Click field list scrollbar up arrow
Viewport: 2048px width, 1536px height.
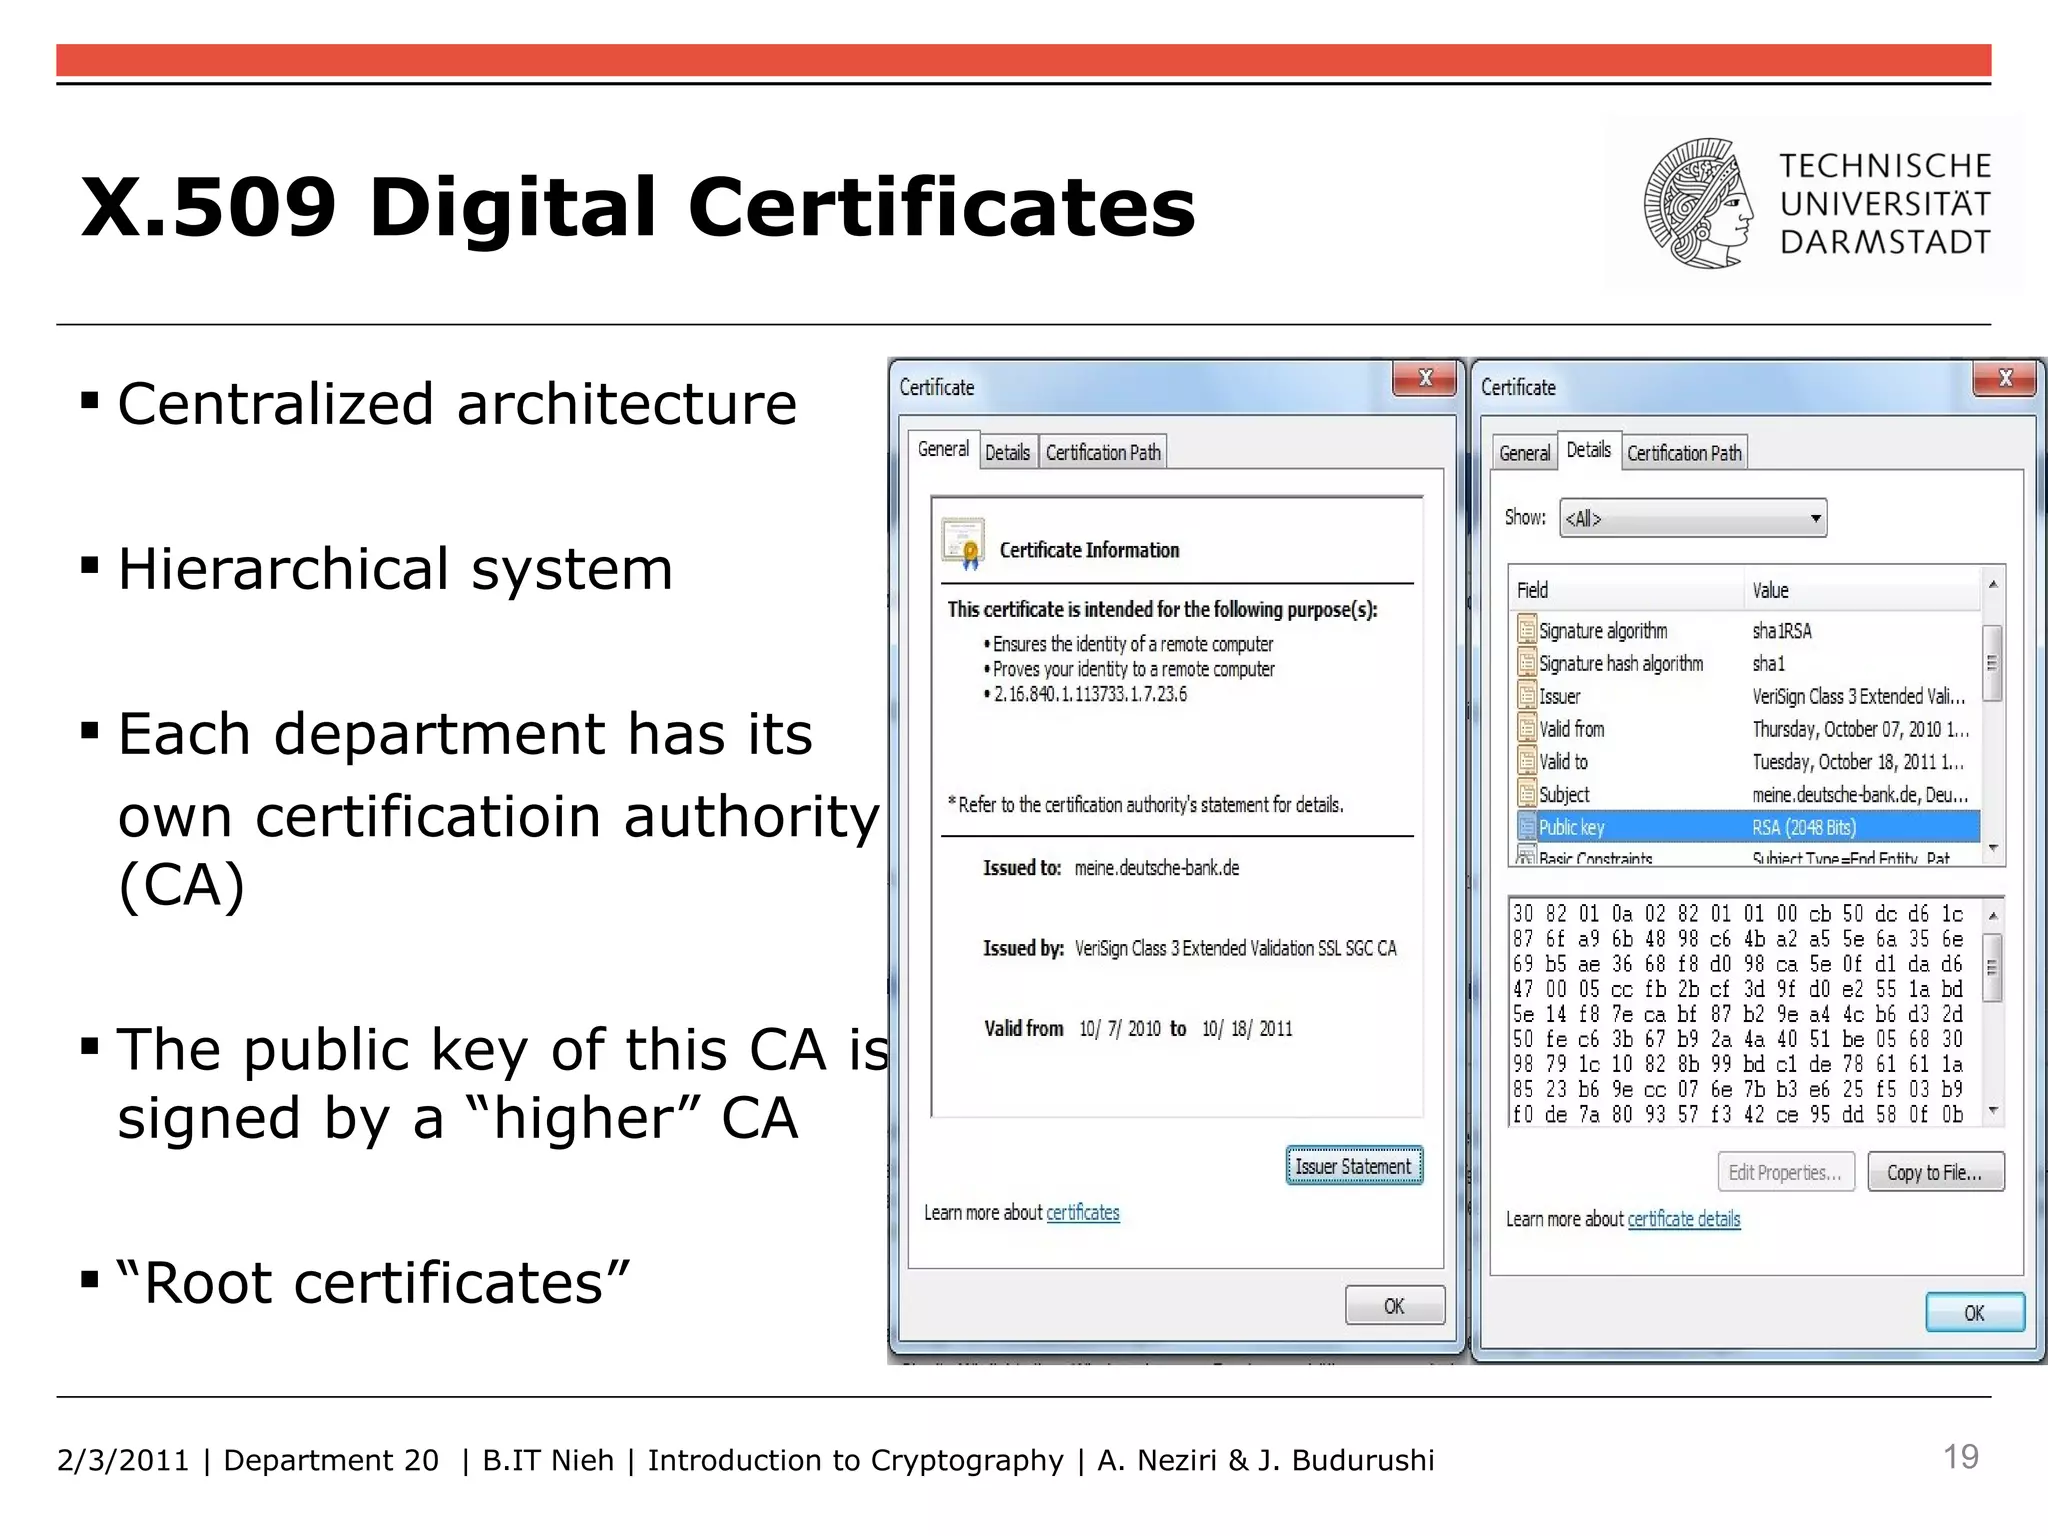click(1993, 585)
